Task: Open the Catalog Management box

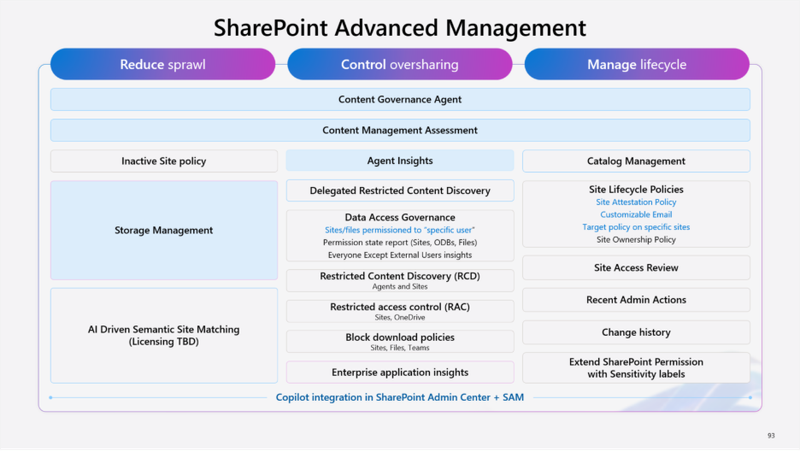Action: tap(636, 161)
